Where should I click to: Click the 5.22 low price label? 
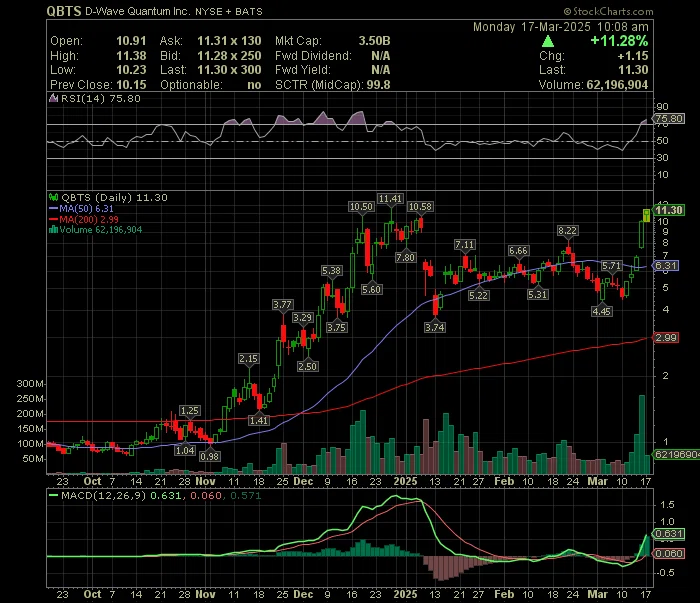pyautogui.click(x=479, y=295)
